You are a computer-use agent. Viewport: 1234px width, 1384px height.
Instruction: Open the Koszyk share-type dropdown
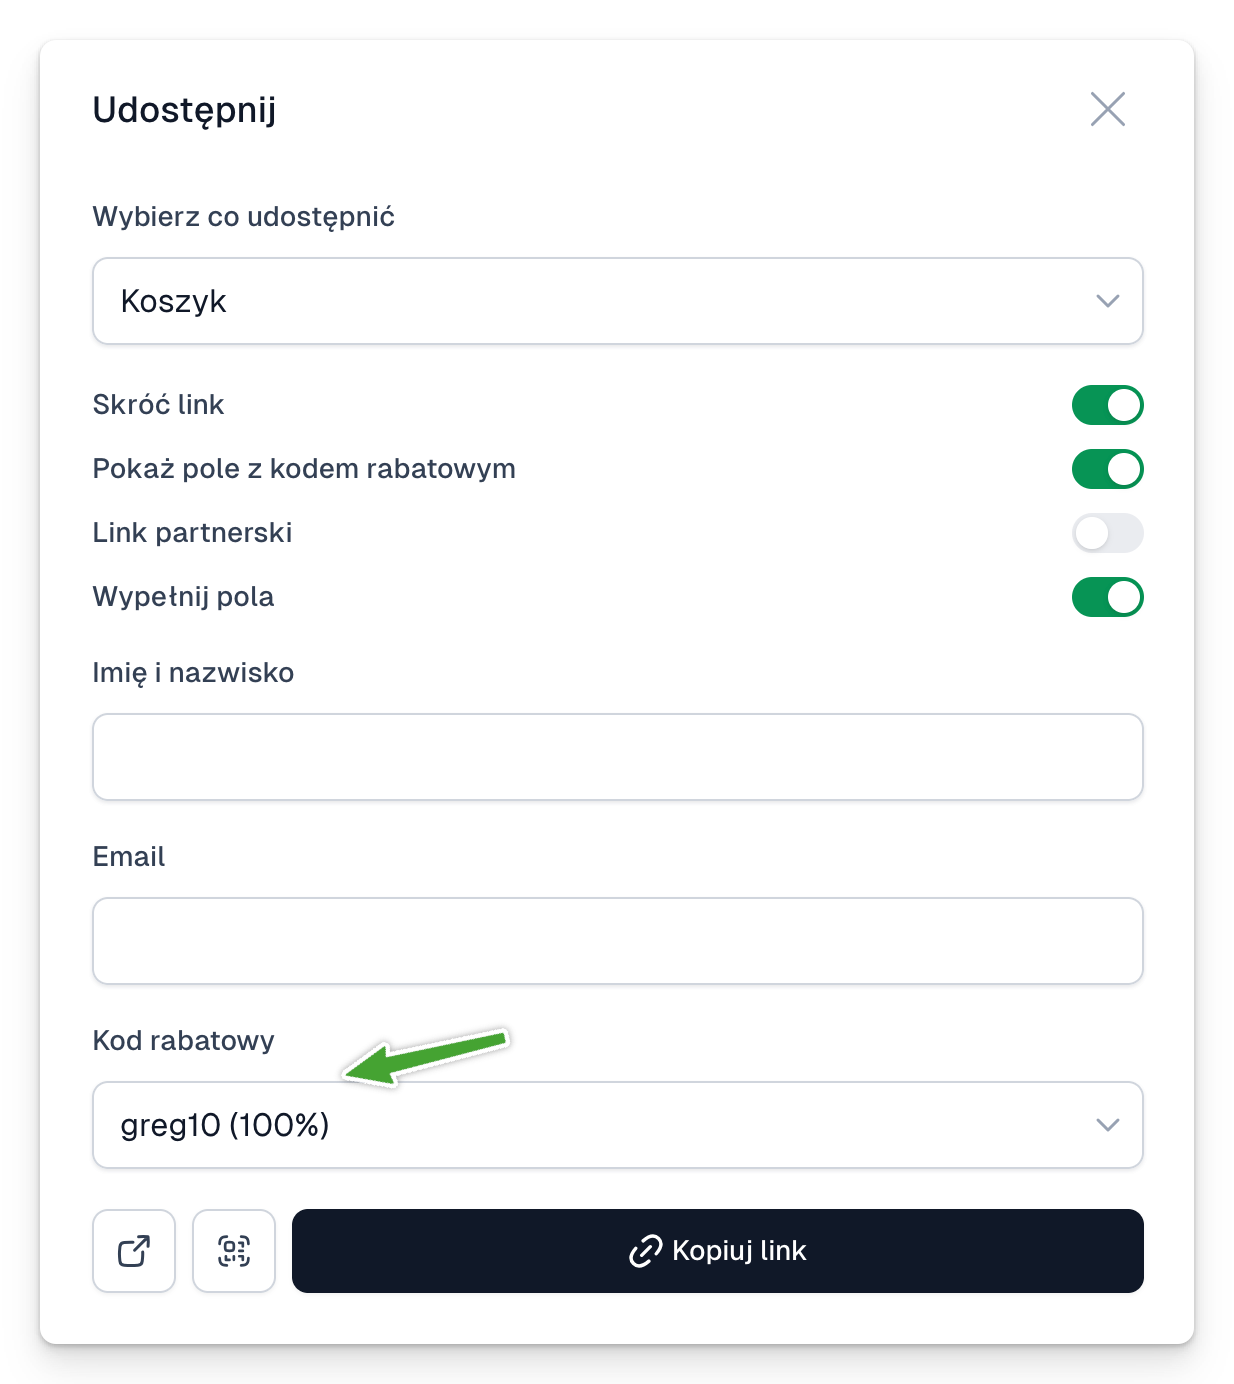pos(618,301)
